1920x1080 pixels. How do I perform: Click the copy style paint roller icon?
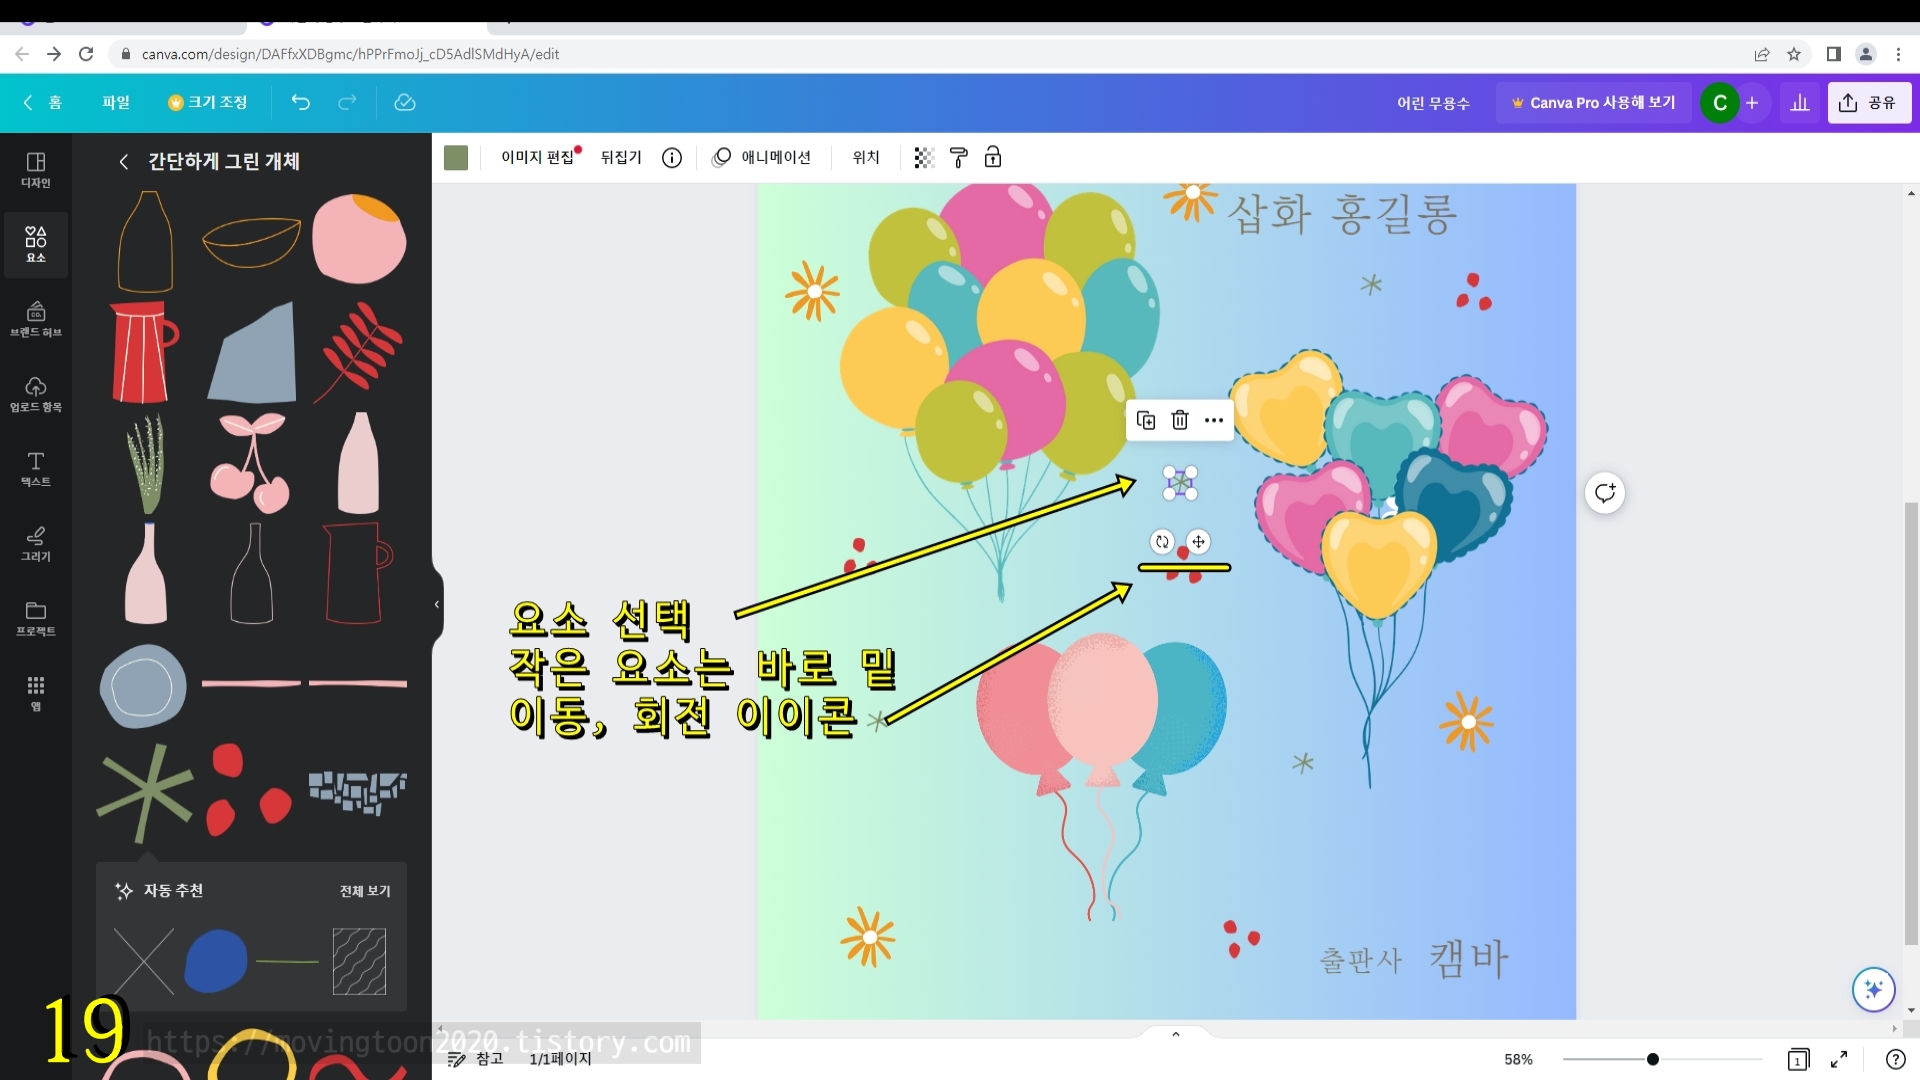[x=958, y=157]
